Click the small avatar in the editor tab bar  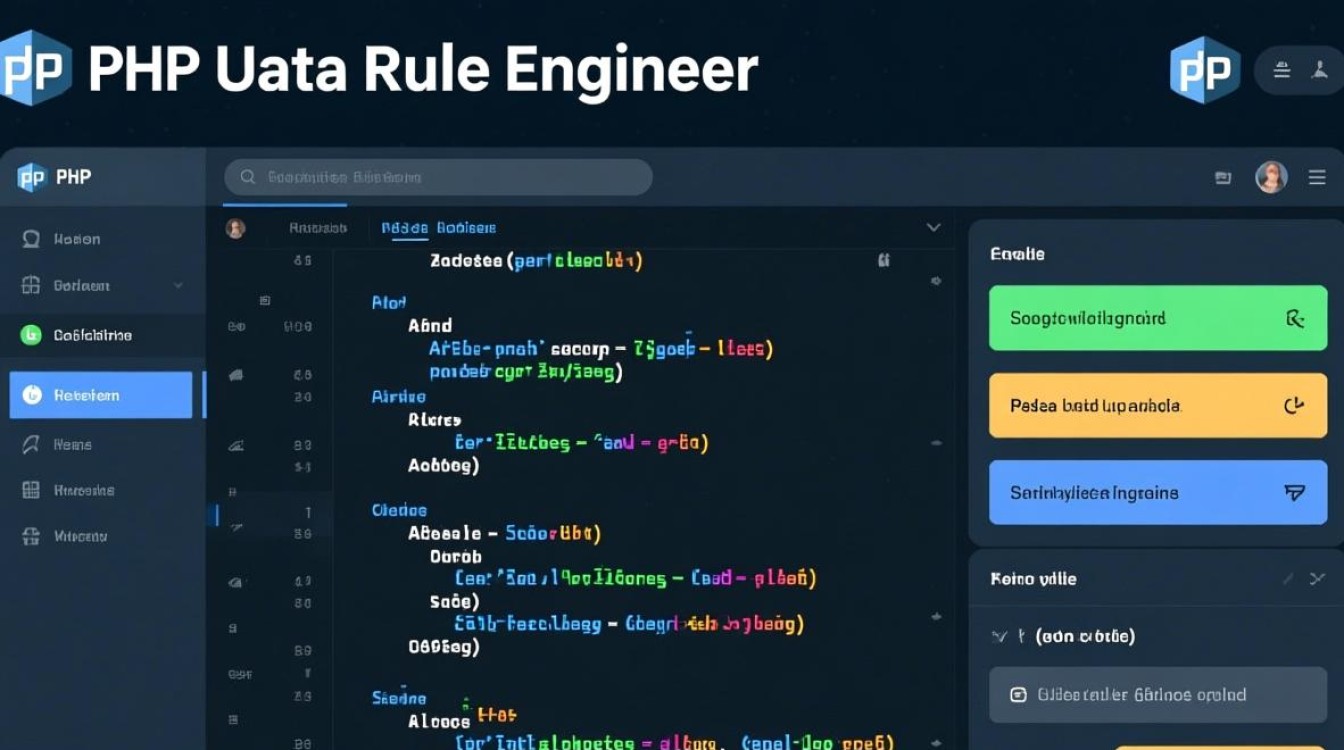236,229
